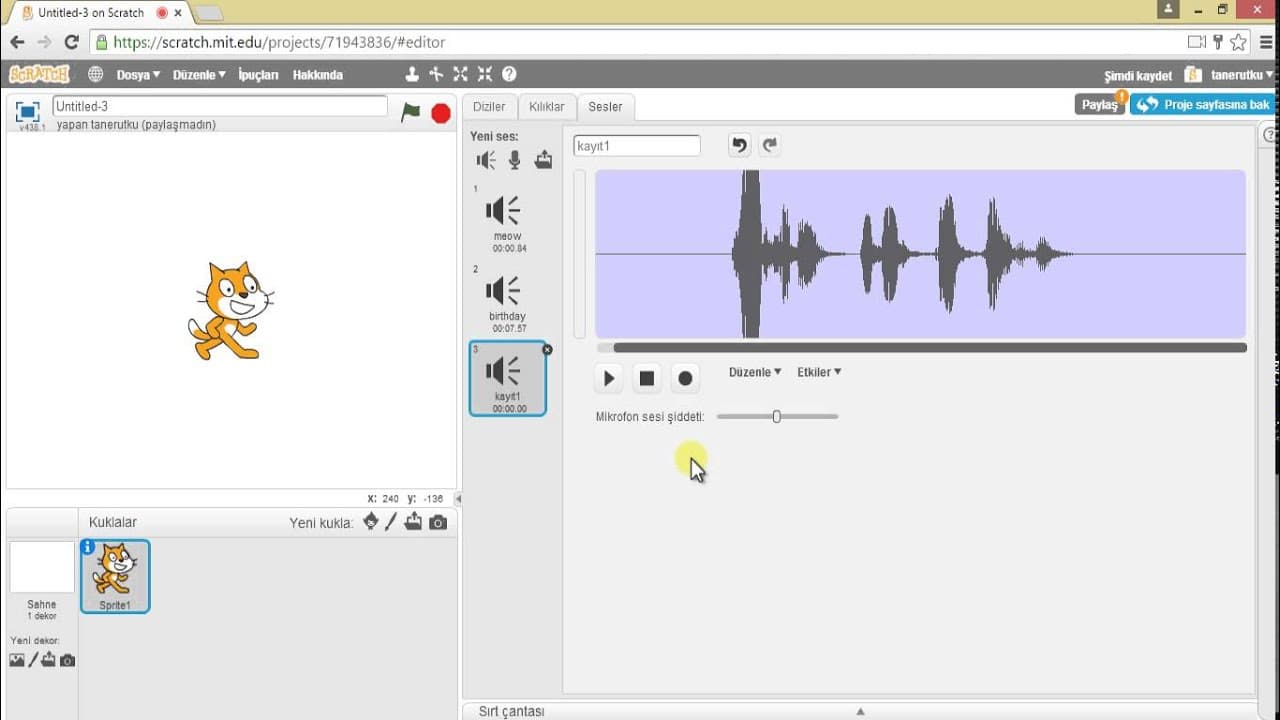Play the recorded sound
This screenshot has height=720, width=1280.
pos(609,378)
